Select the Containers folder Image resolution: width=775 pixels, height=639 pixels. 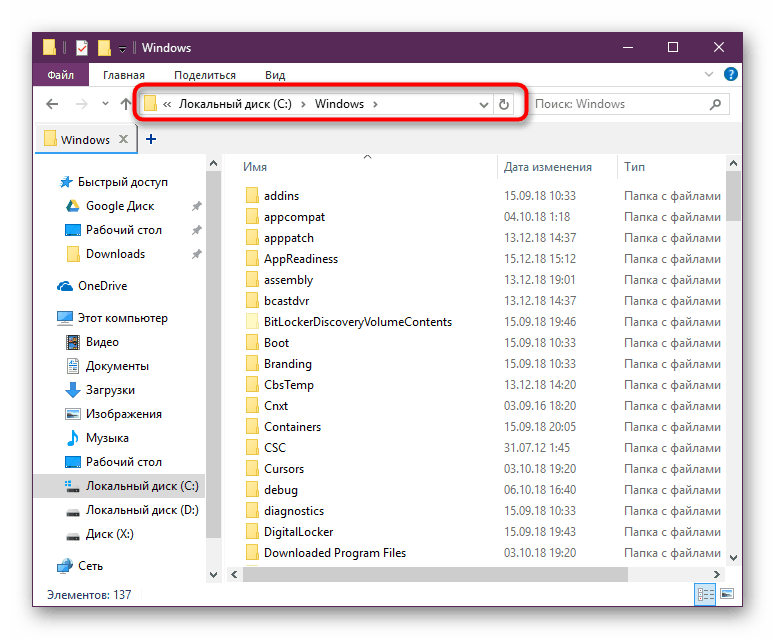(x=292, y=427)
